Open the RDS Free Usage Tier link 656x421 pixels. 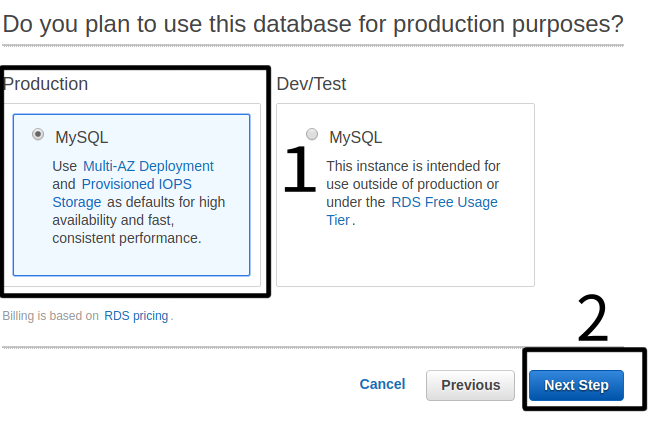tap(443, 202)
